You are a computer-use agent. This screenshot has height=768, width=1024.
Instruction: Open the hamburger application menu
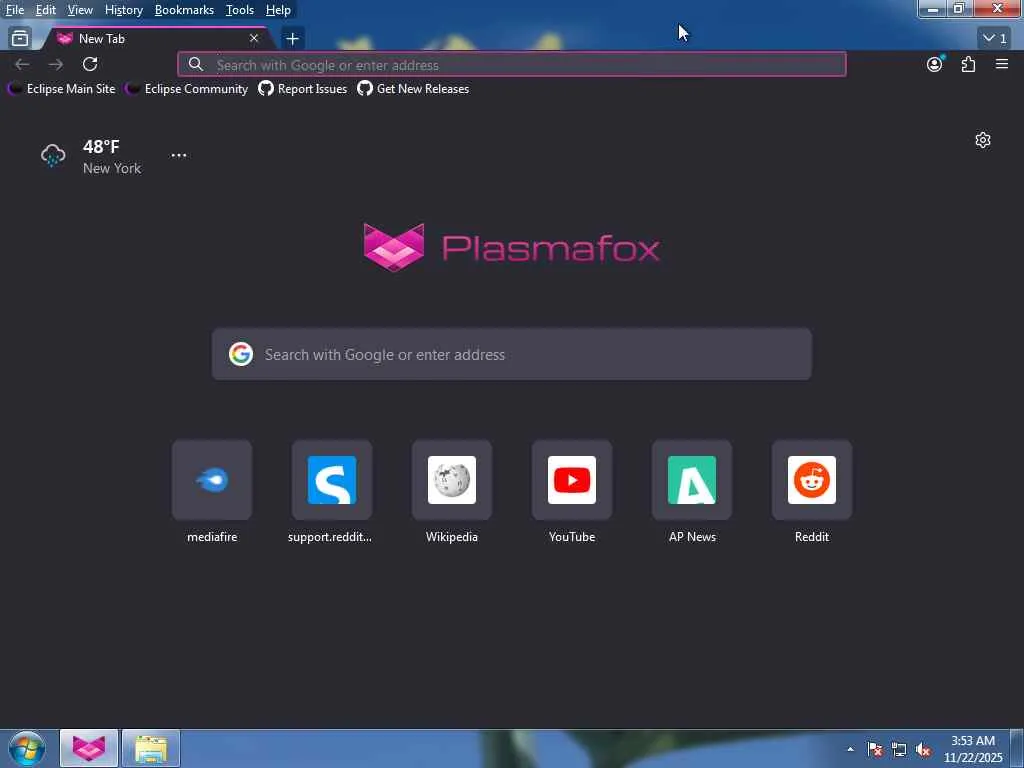pyautogui.click(x=1002, y=64)
